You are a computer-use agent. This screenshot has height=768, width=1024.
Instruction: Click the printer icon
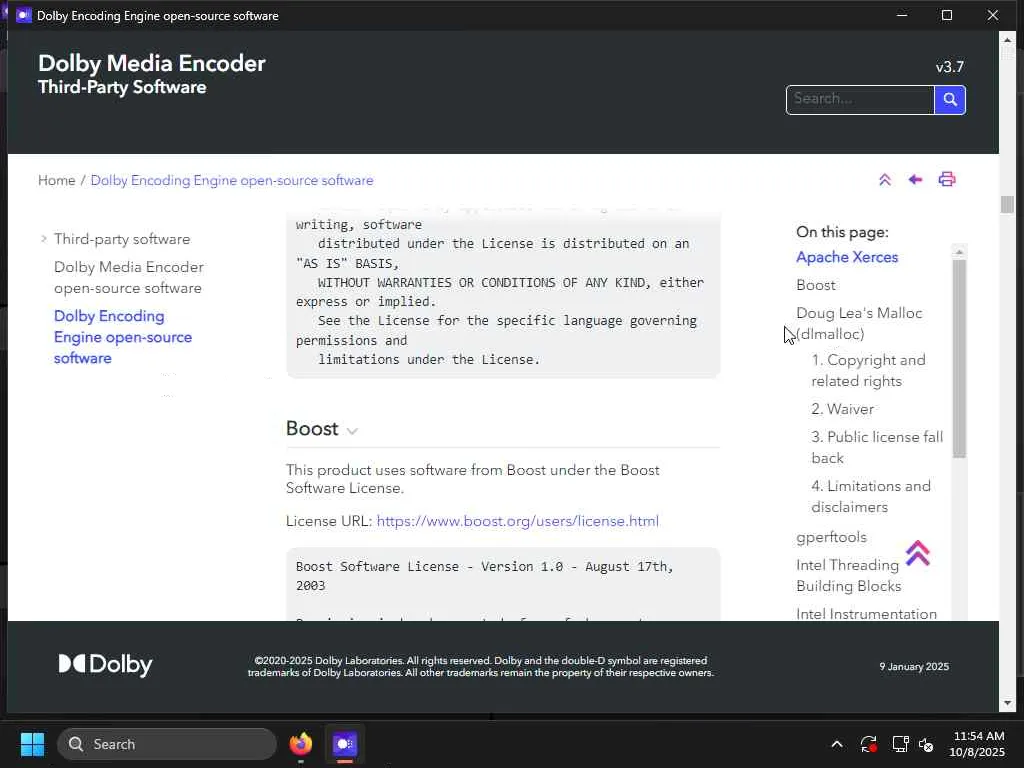[x=947, y=180]
